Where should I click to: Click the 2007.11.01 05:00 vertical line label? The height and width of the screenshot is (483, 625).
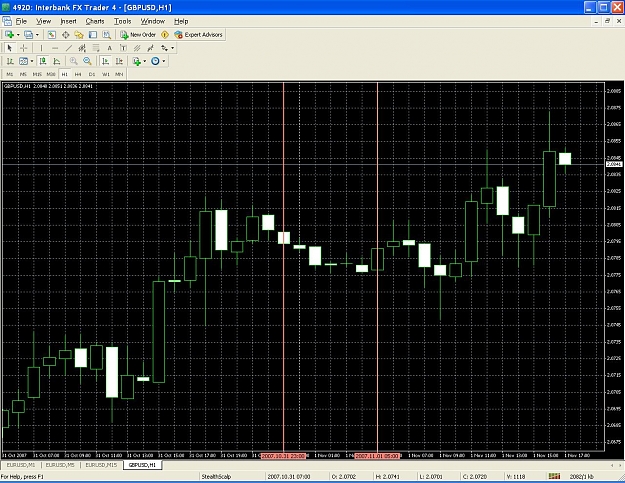pos(377,456)
